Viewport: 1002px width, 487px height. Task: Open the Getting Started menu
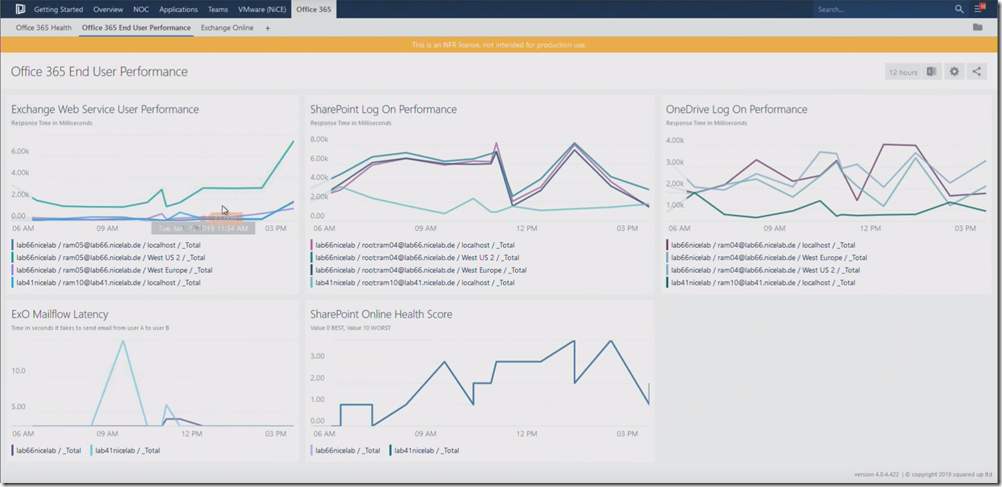(x=58, y=10)
